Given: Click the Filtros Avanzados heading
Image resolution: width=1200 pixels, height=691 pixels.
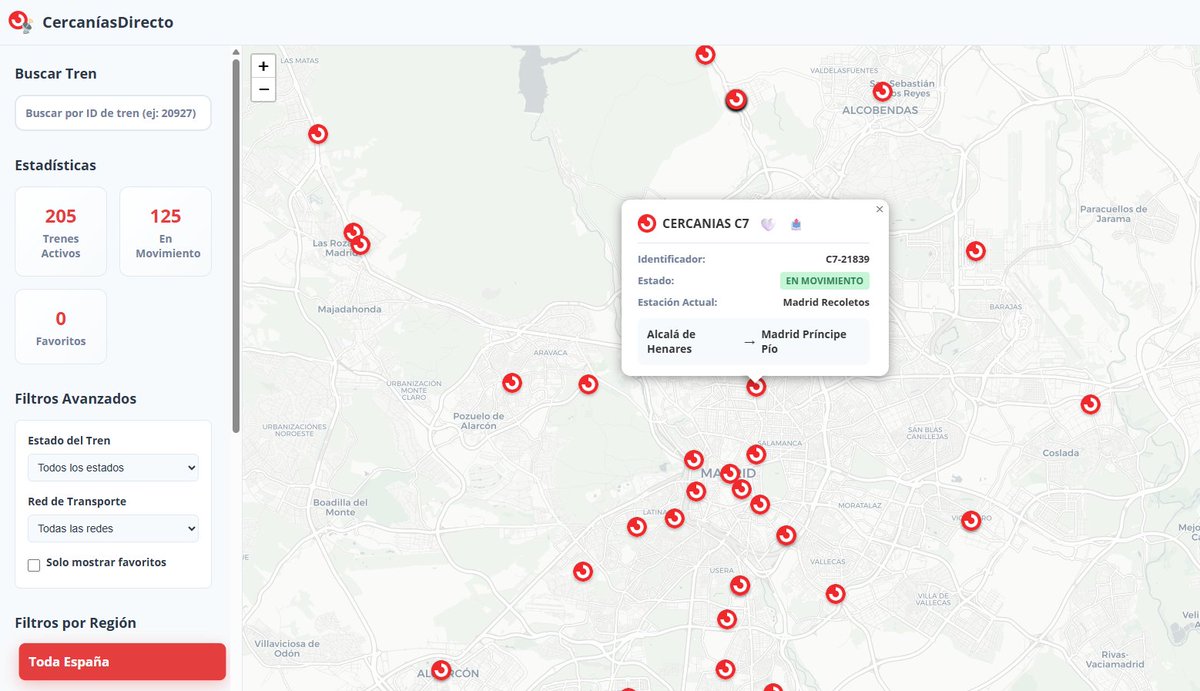Looking at the screenshot, I should (x=76, y=399).
